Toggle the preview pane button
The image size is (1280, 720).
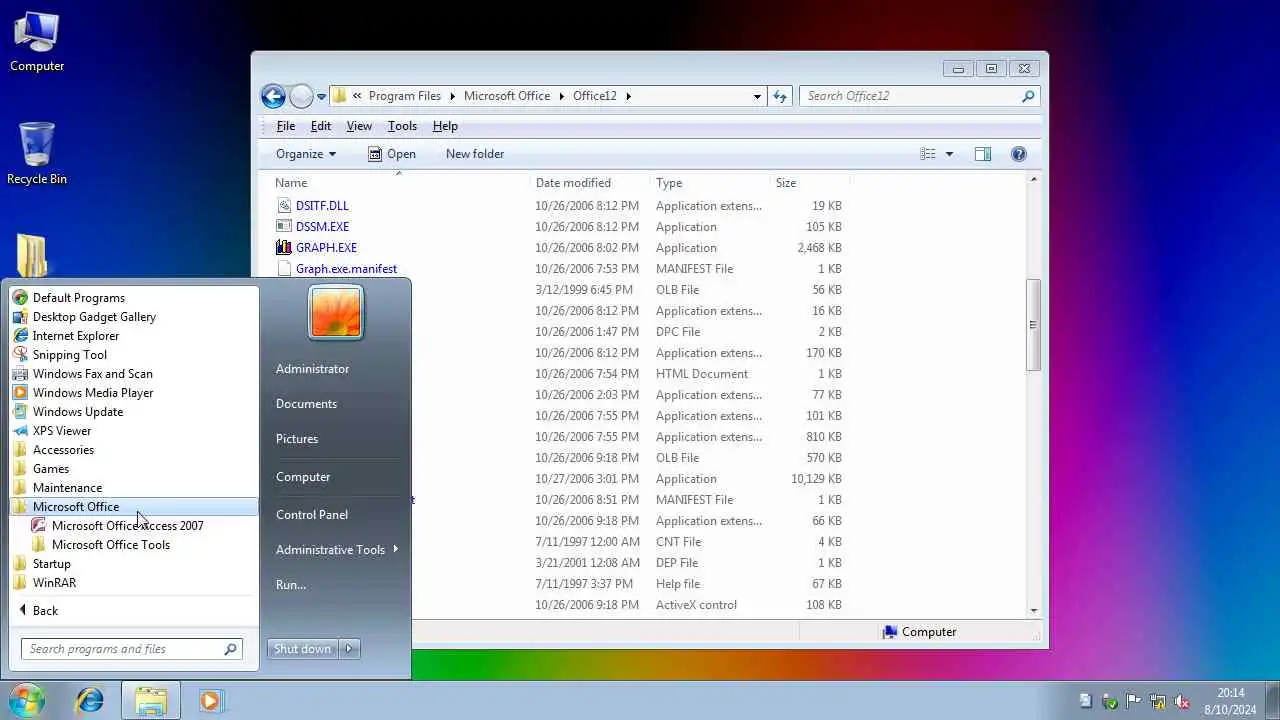coord(982,154)
